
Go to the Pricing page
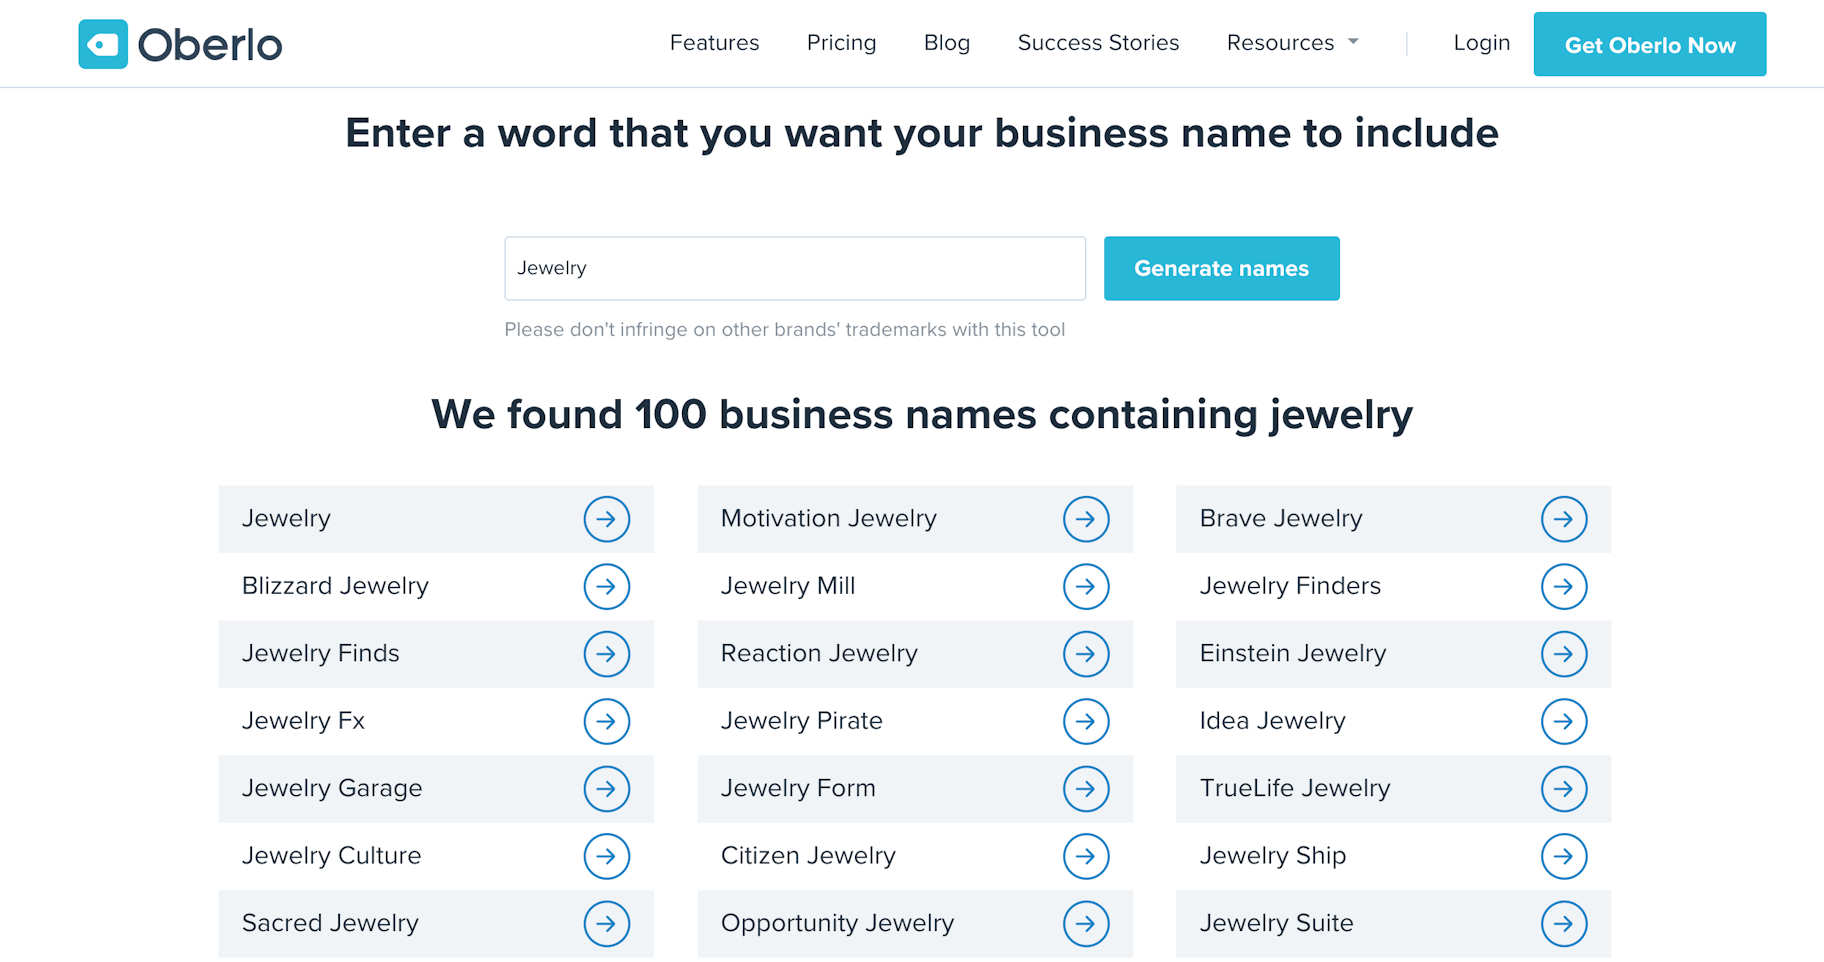(841, 43)
